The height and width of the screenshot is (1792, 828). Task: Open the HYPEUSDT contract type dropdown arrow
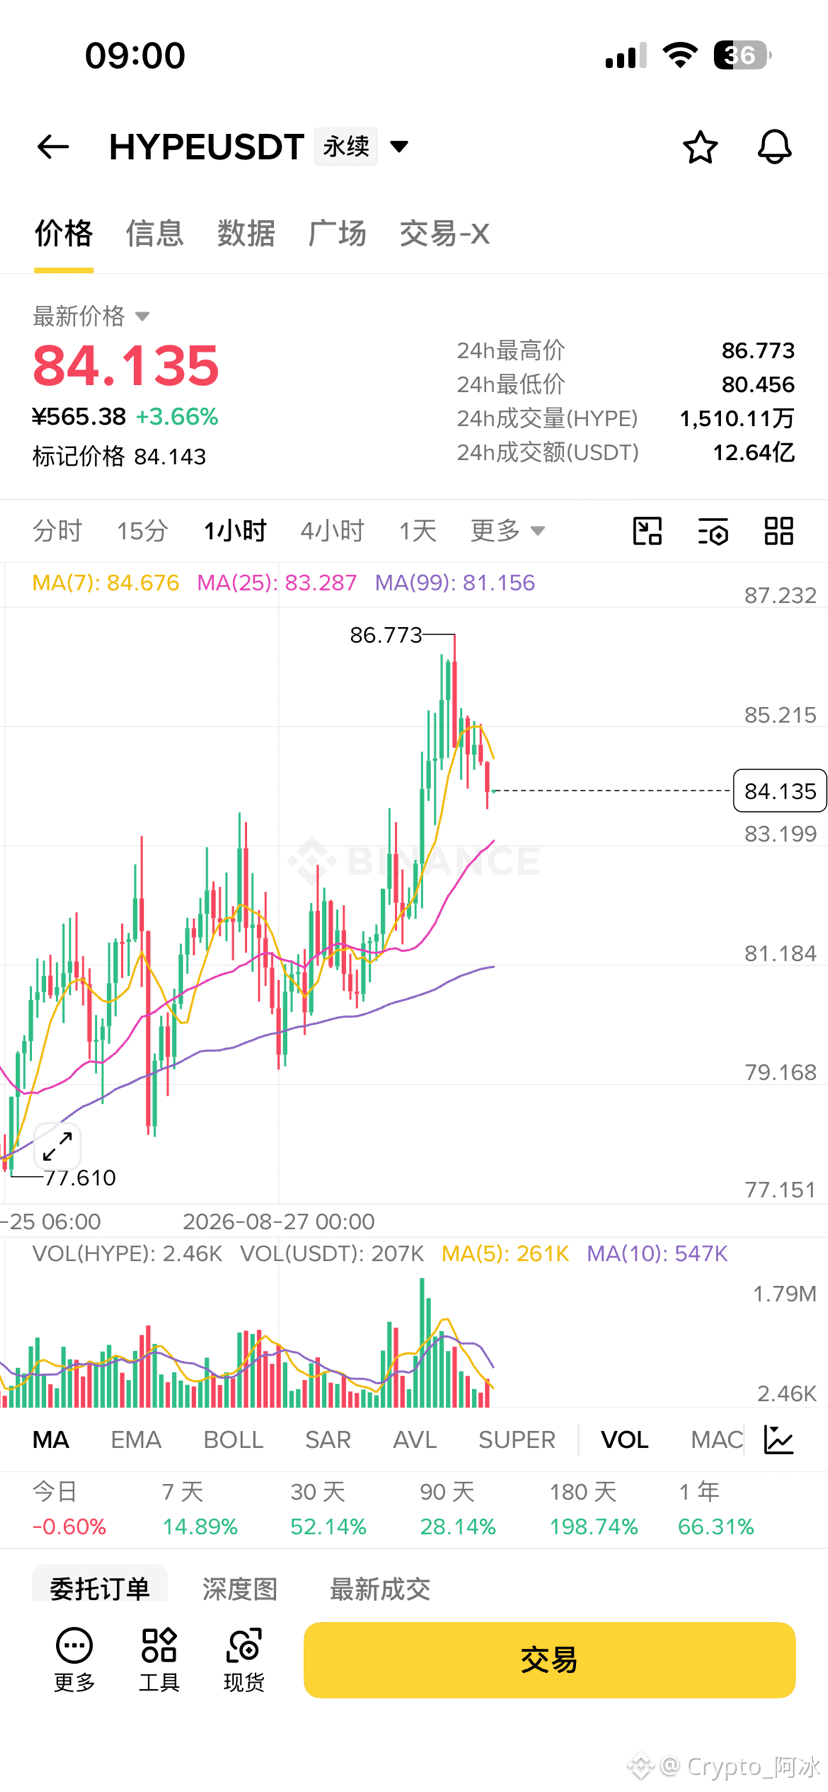[x=399, y=147]
